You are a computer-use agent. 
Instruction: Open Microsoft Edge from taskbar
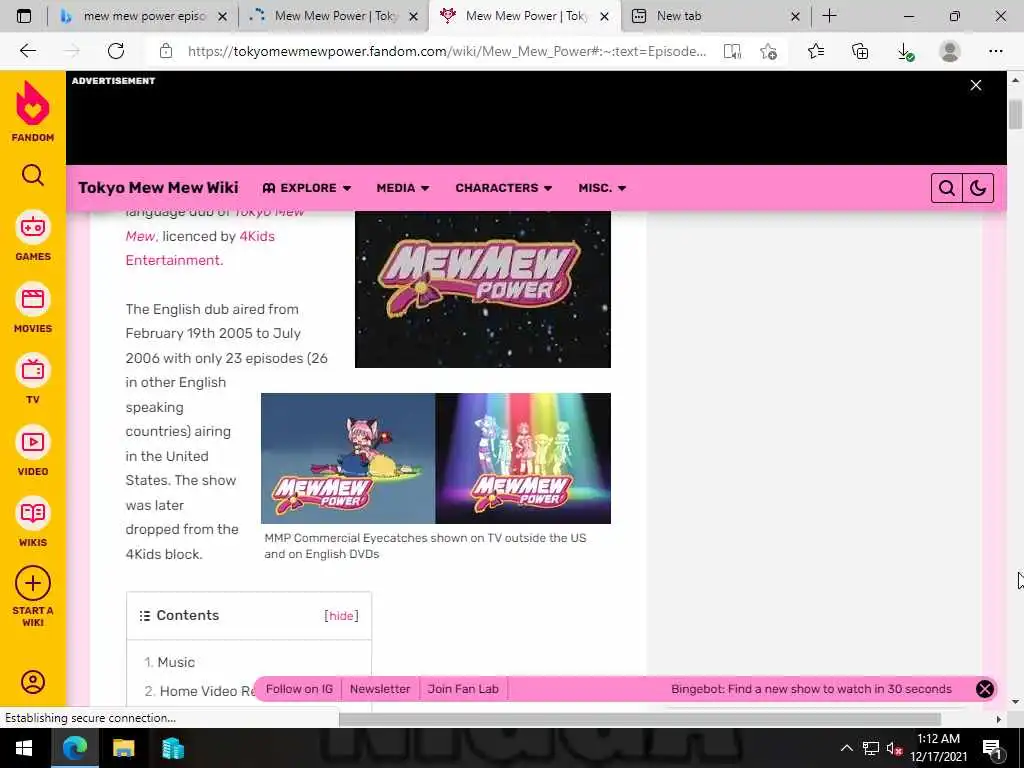(x=74, y=748)
